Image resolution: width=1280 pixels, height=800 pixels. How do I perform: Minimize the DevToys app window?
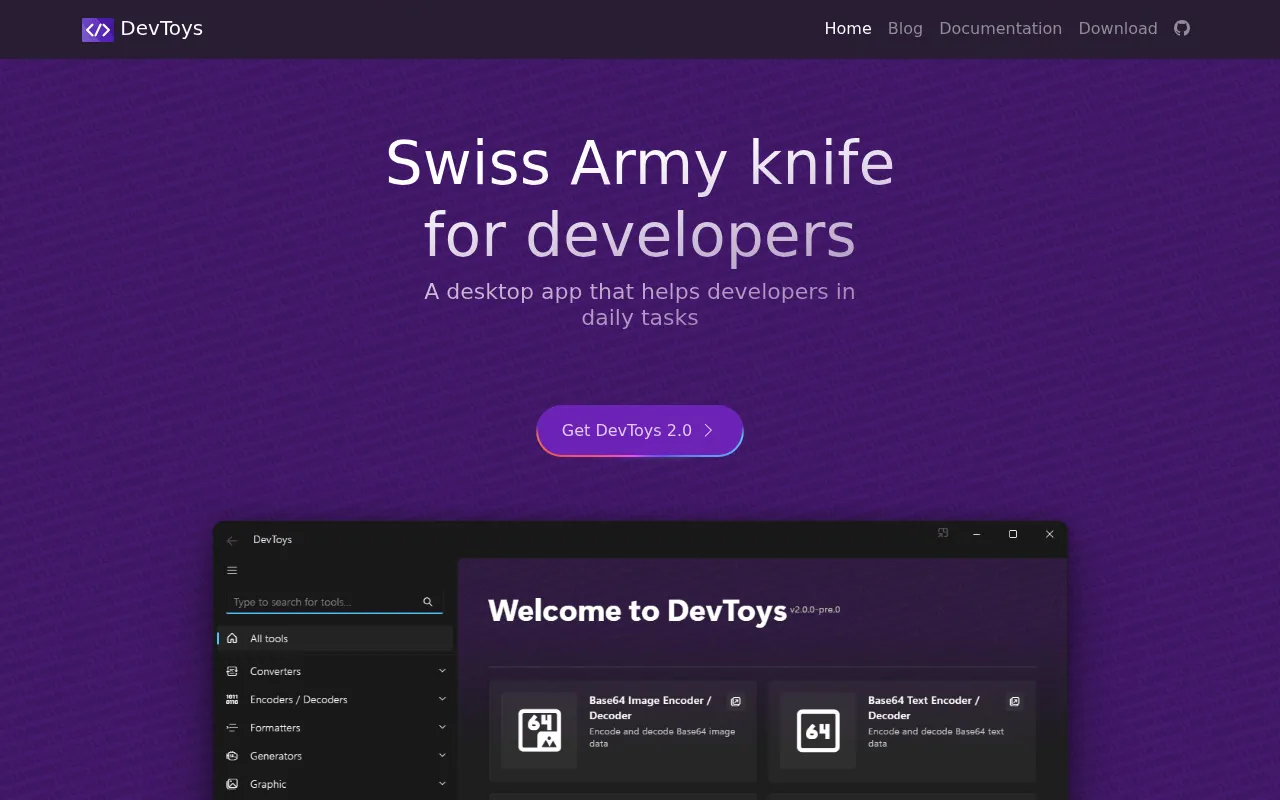(x=977, y=534)
